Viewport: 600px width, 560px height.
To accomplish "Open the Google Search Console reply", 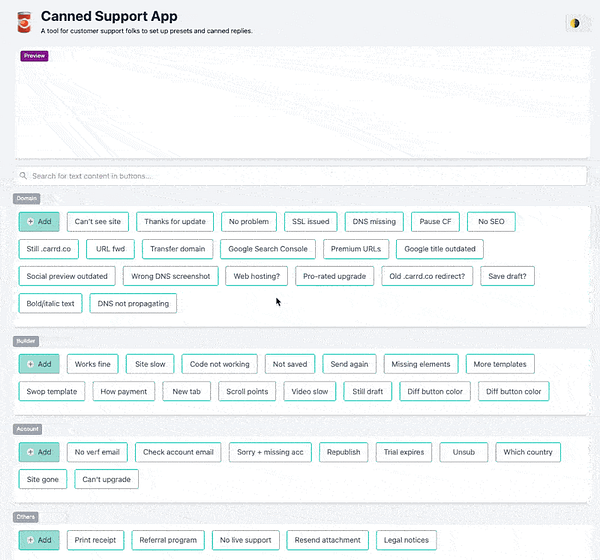I will point(268,249).
